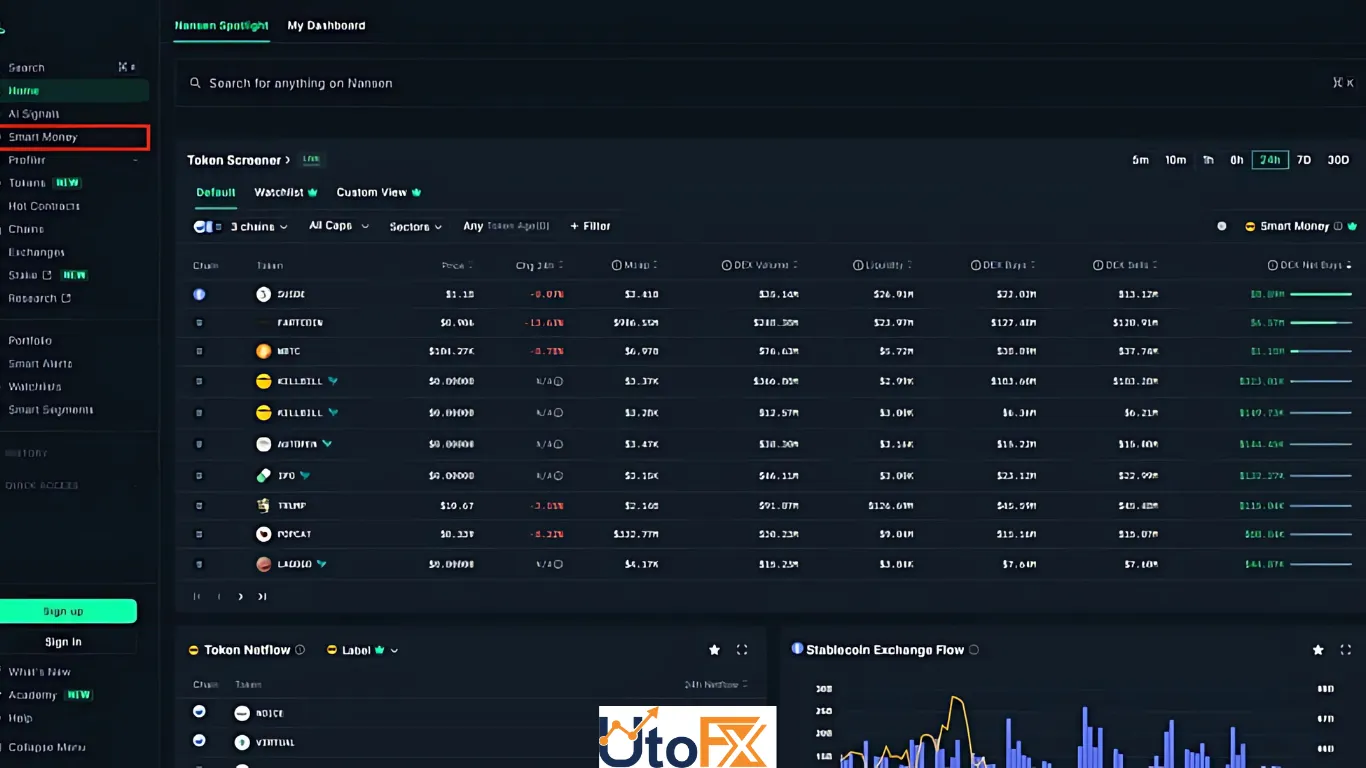This screenshot has height=768, width=1366.
Task: Click the TRUMP token icon
Action: click(x=264, y=505)
